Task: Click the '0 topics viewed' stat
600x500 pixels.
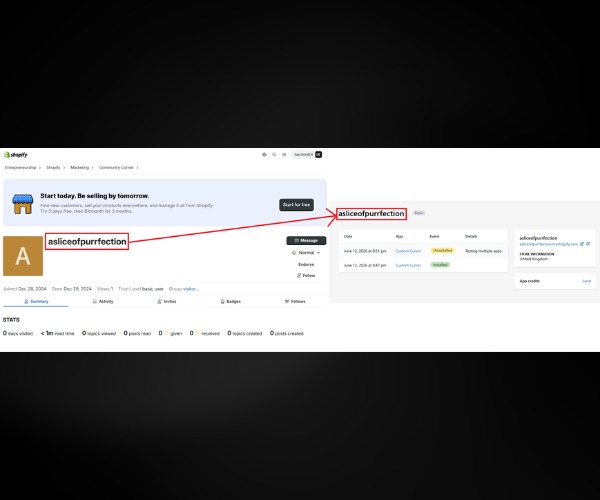Action: pyautogui.click(x=99, y=333)
